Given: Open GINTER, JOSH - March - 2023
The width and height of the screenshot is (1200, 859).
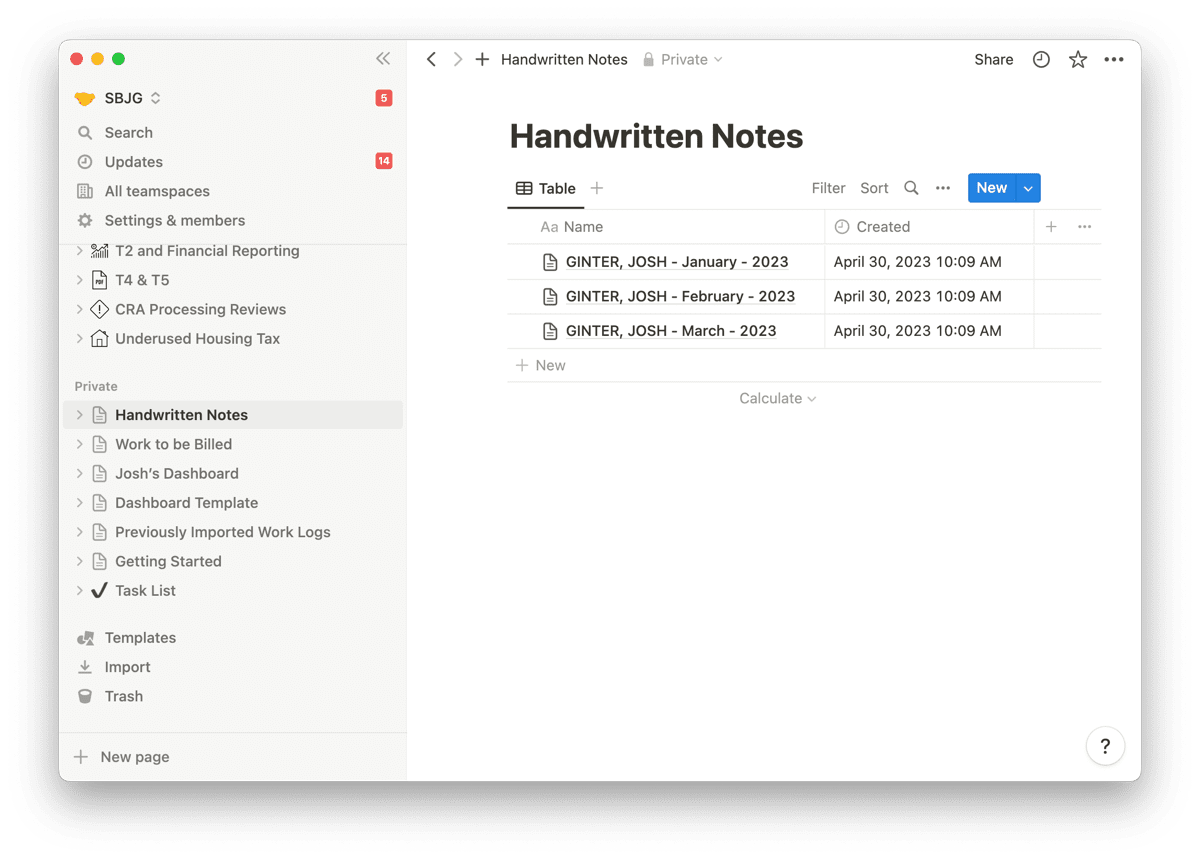Looking at the screenshot, I should [671, 331].
